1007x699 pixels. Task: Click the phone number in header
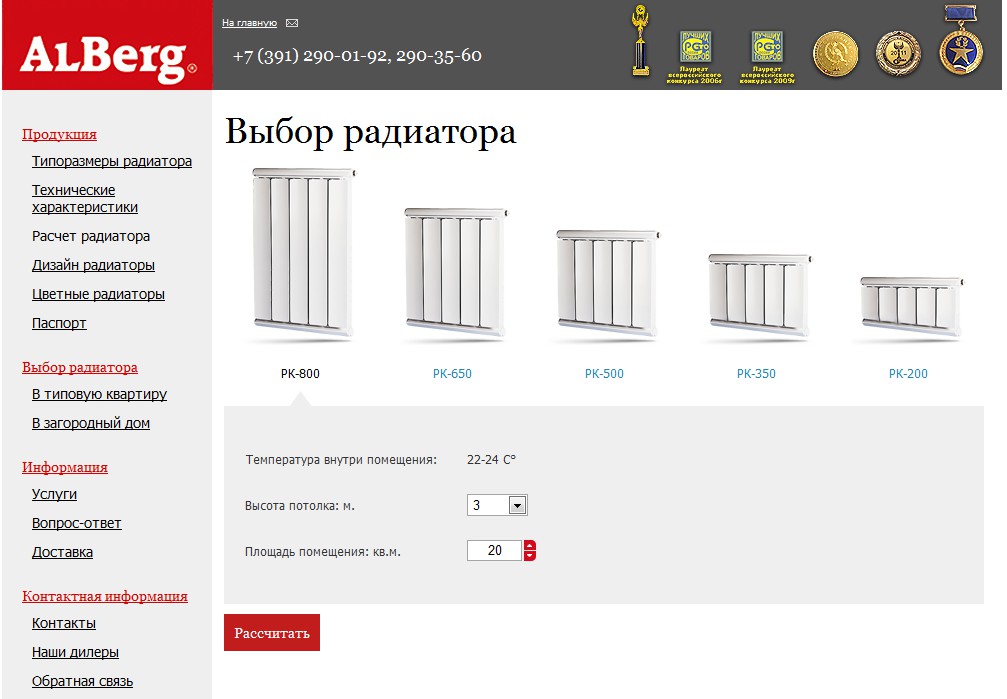(357, 56)
